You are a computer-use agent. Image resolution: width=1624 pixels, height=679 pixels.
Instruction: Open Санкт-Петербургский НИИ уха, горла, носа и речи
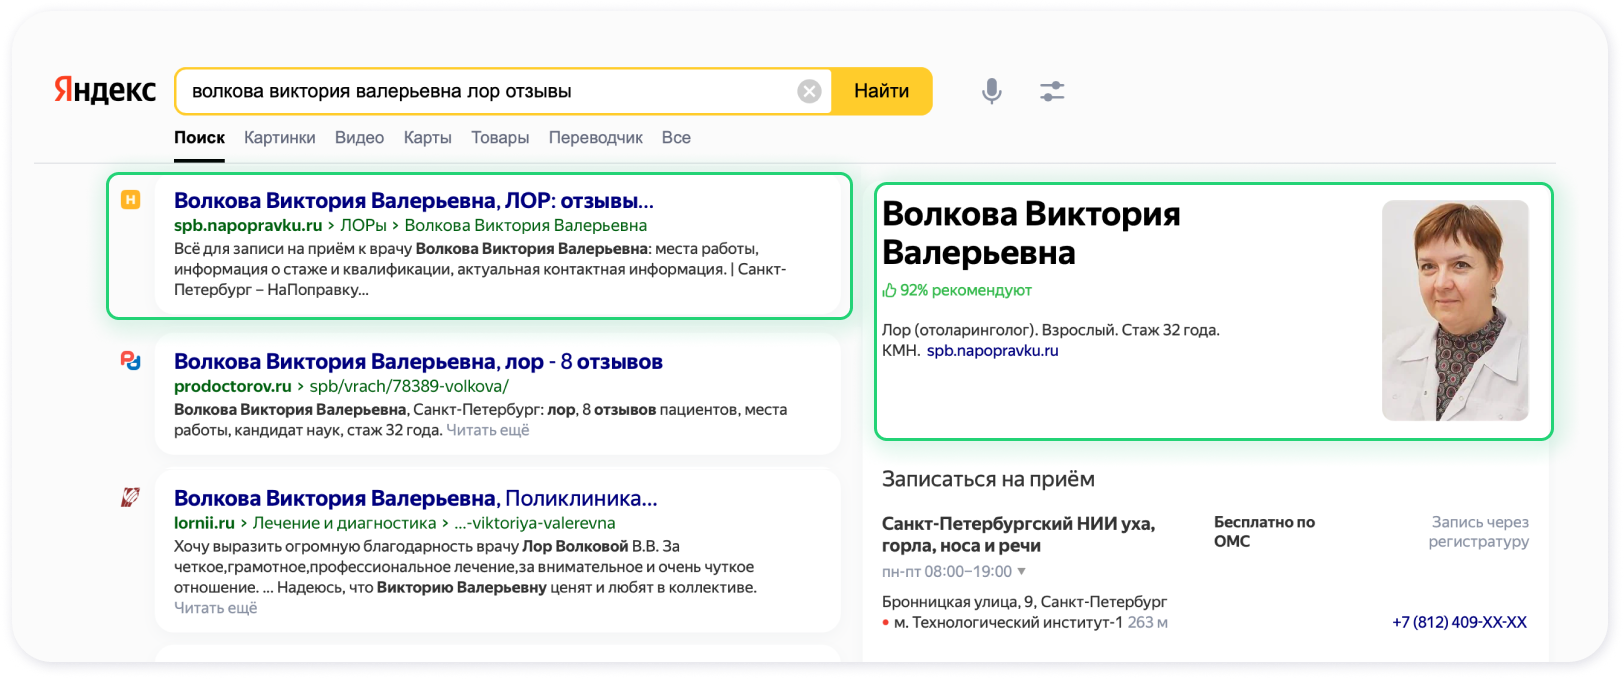[x=1018, y=535]
